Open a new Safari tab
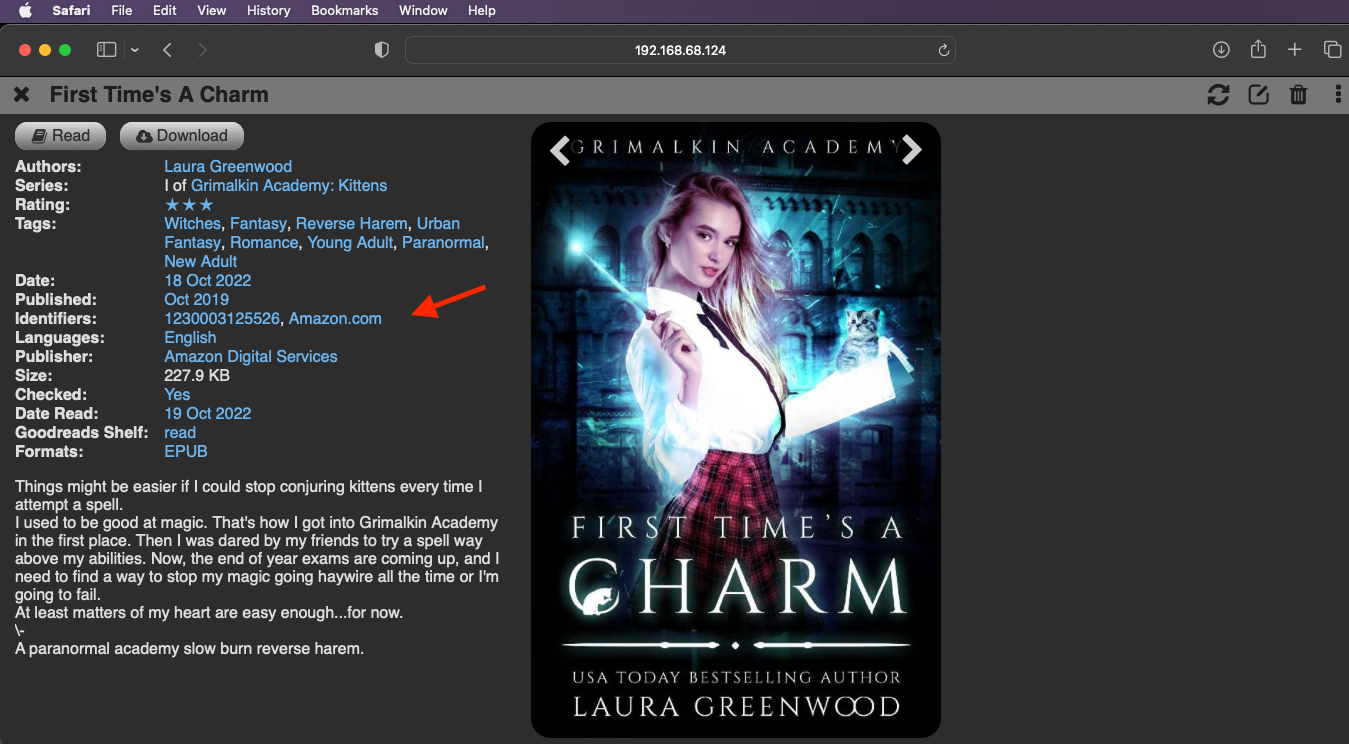Viewport: 1349px width, 744px height. (1295, 50)
